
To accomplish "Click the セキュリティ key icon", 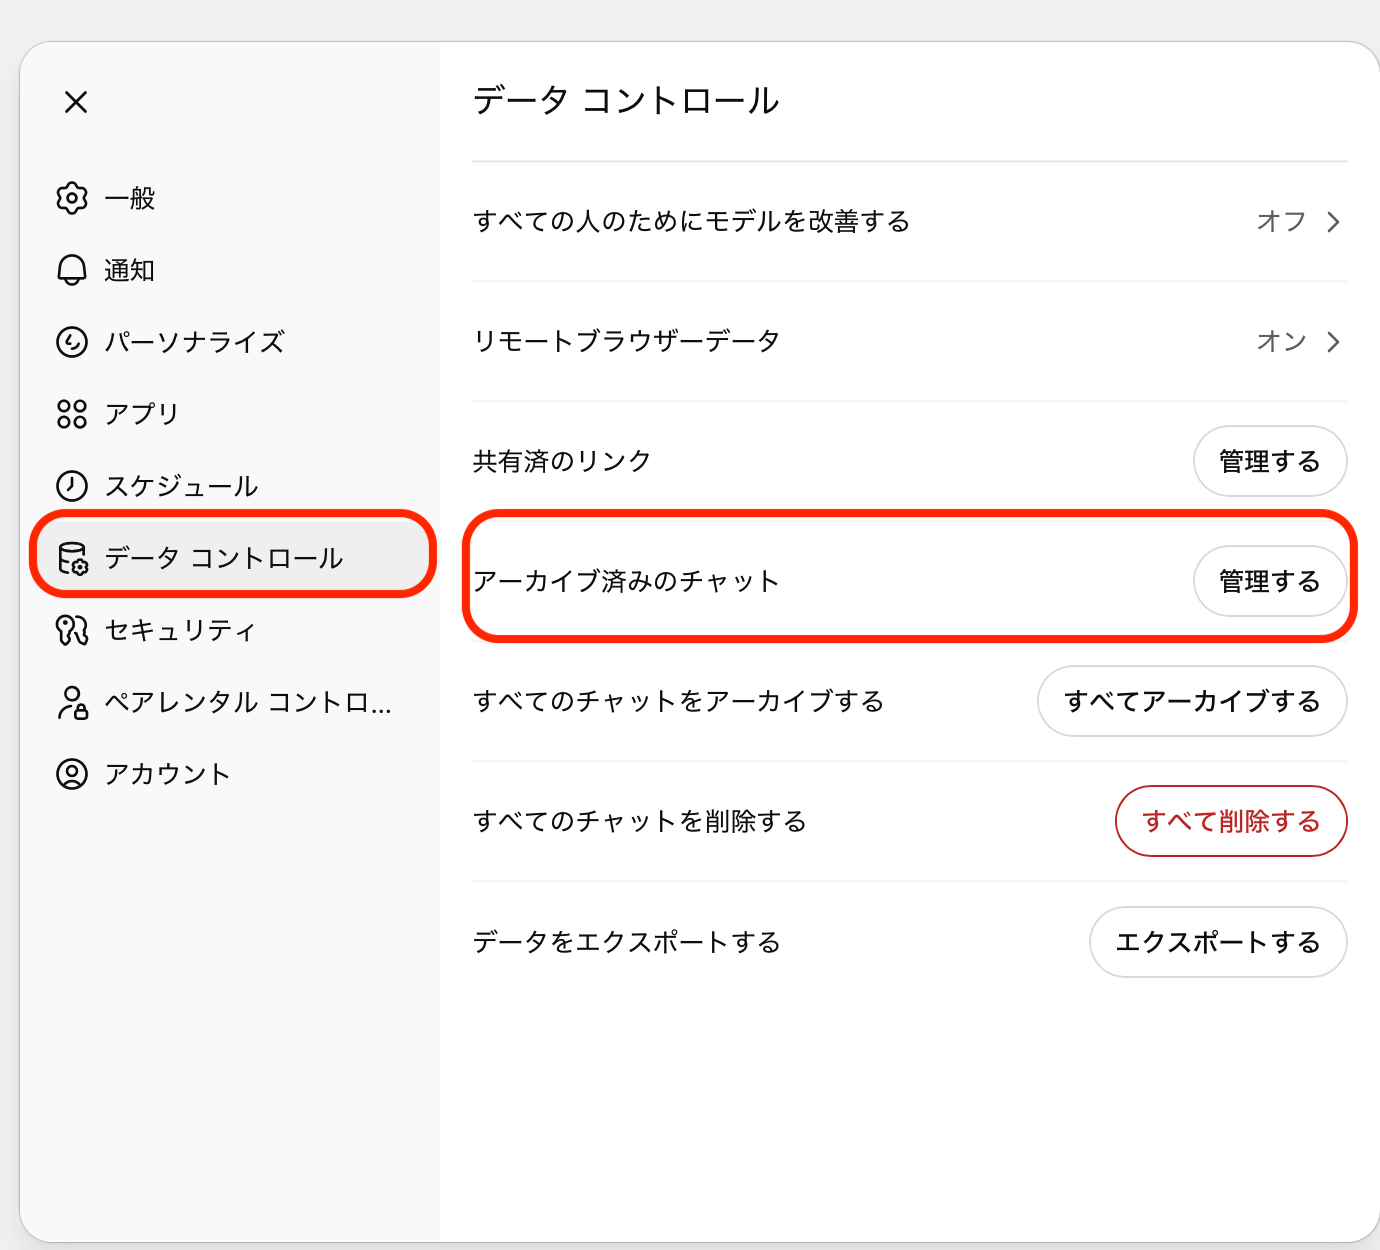I will [72, 630].
